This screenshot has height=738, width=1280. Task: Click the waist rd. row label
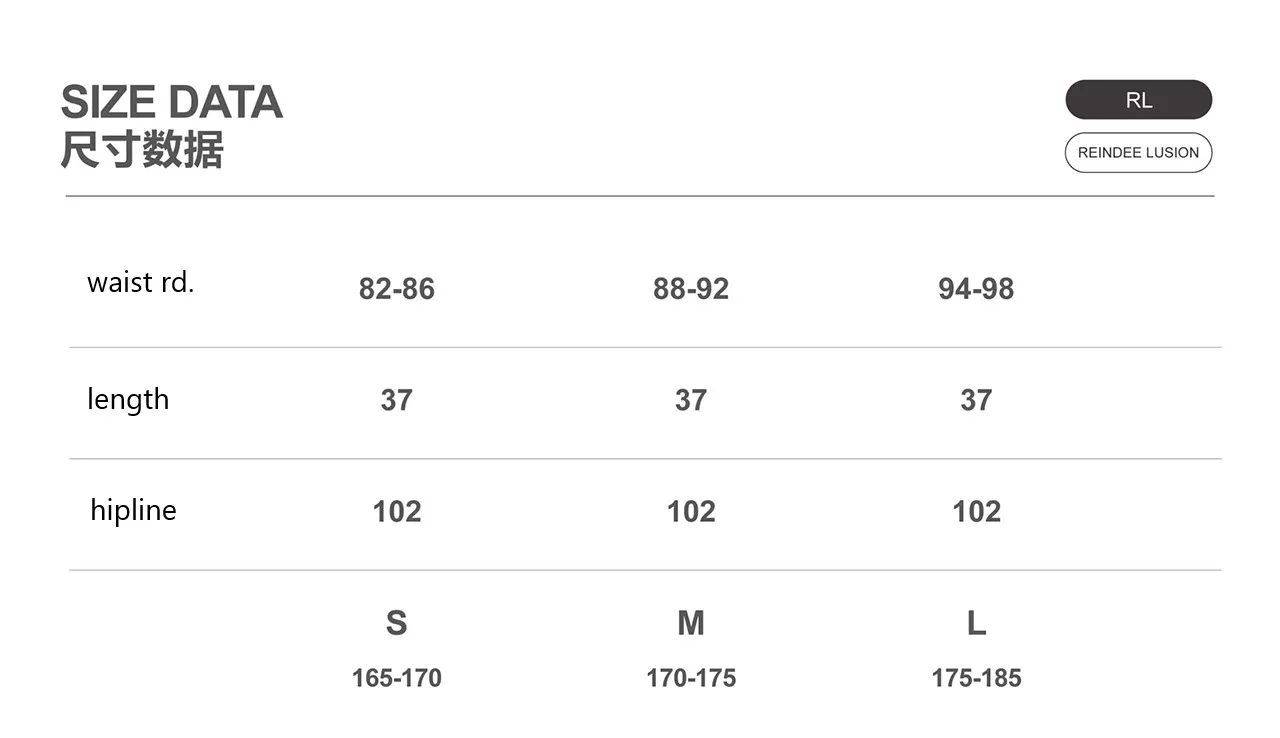tap(141, 282)
